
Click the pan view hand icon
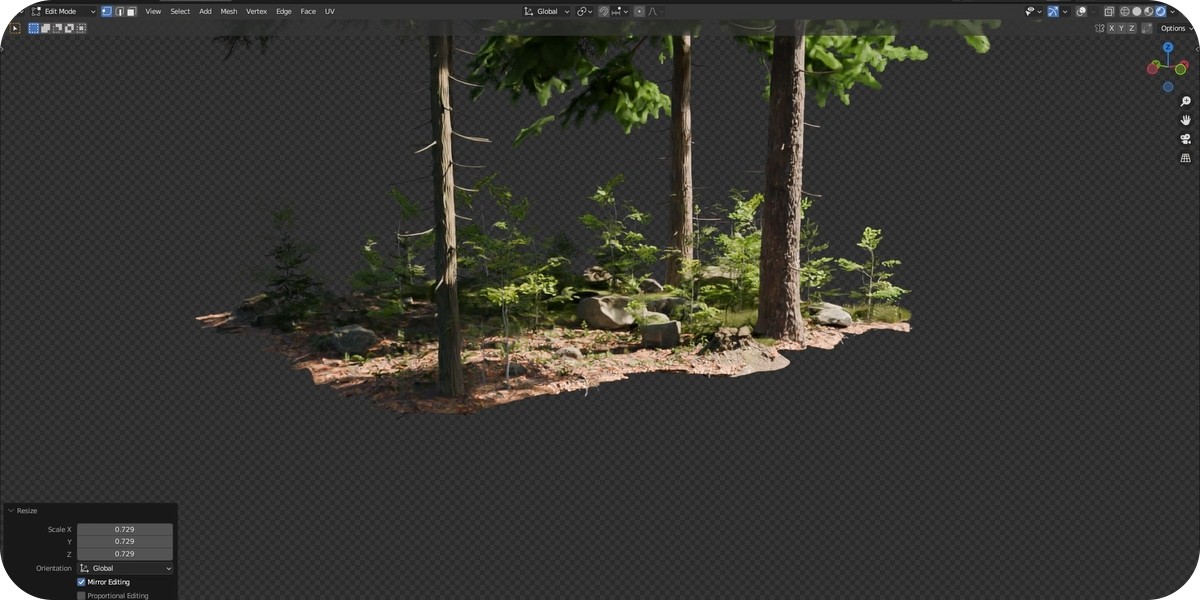(1186, 120)
